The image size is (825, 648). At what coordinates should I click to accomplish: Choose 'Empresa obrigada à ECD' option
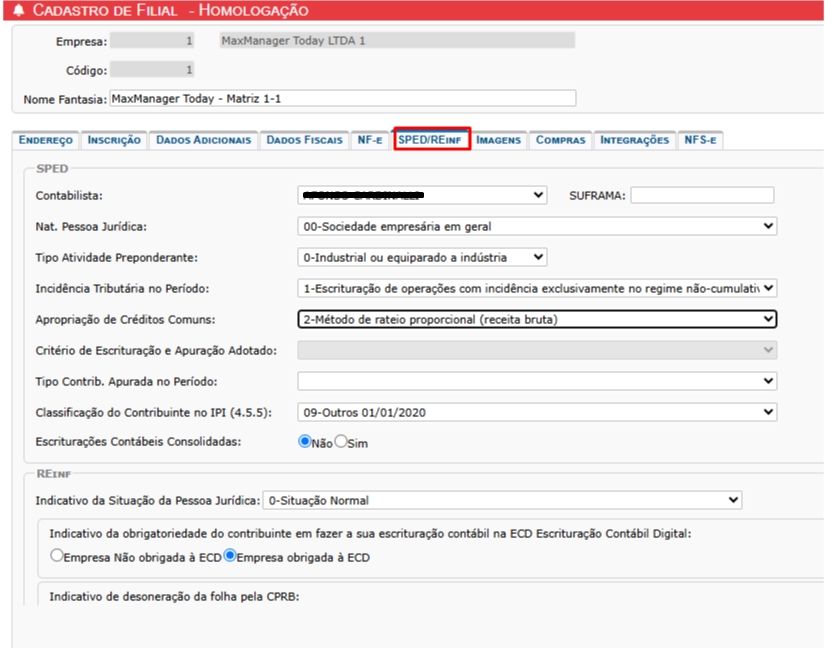(x=230, y=556)
